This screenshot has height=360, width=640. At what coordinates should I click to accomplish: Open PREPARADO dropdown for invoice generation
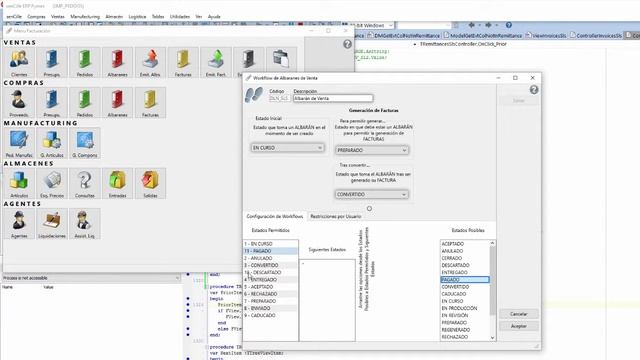click(372, 150)
